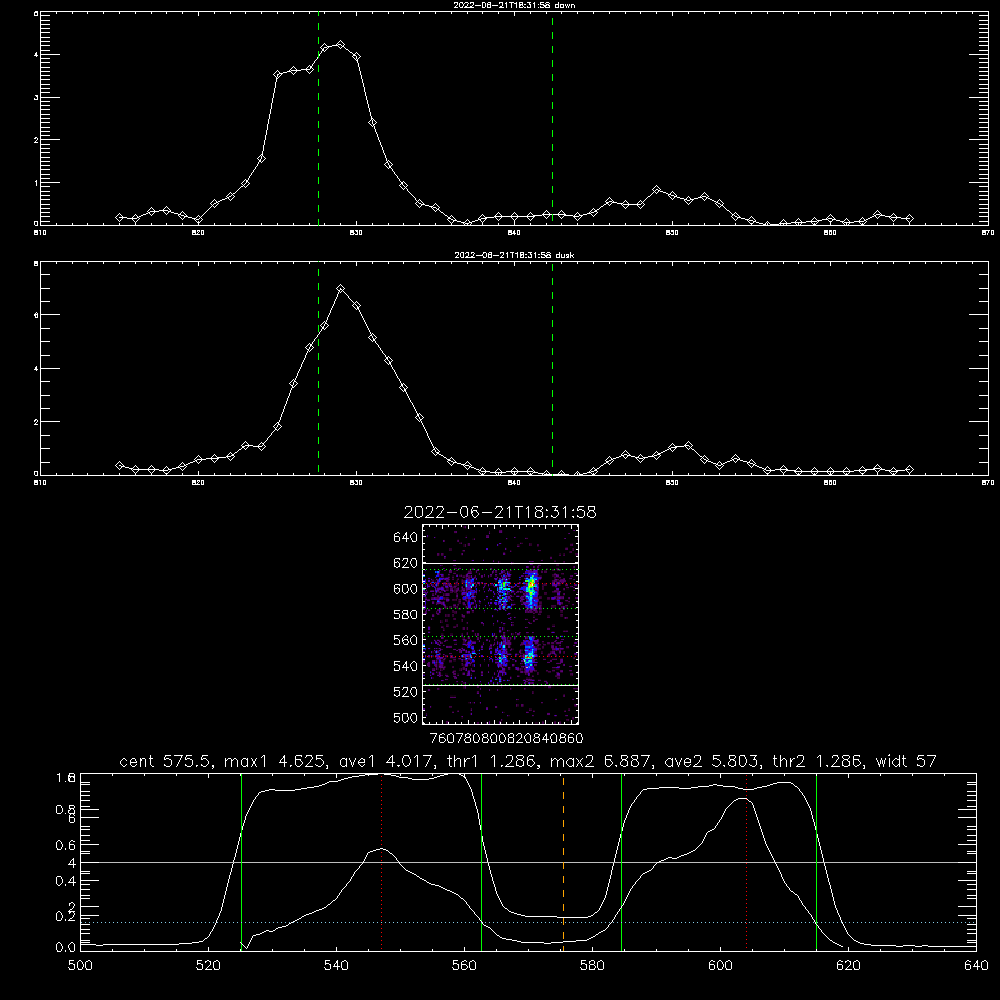The image size is (1000, 1000).
Task: Click the highest diamond marker on the dusk curve
Action: (x=341, y=289)
